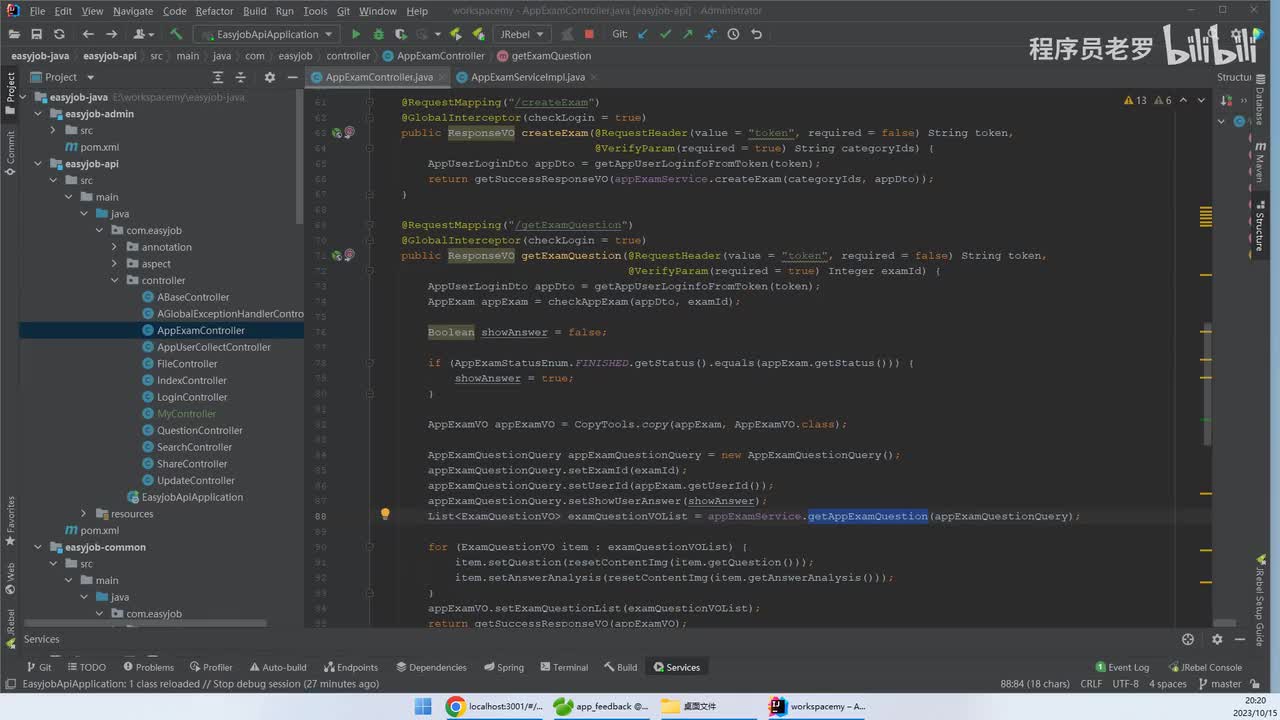1280x720 pixels.
Task: Click the Collapse All icon in Project panel
Action: click(241, 77)
